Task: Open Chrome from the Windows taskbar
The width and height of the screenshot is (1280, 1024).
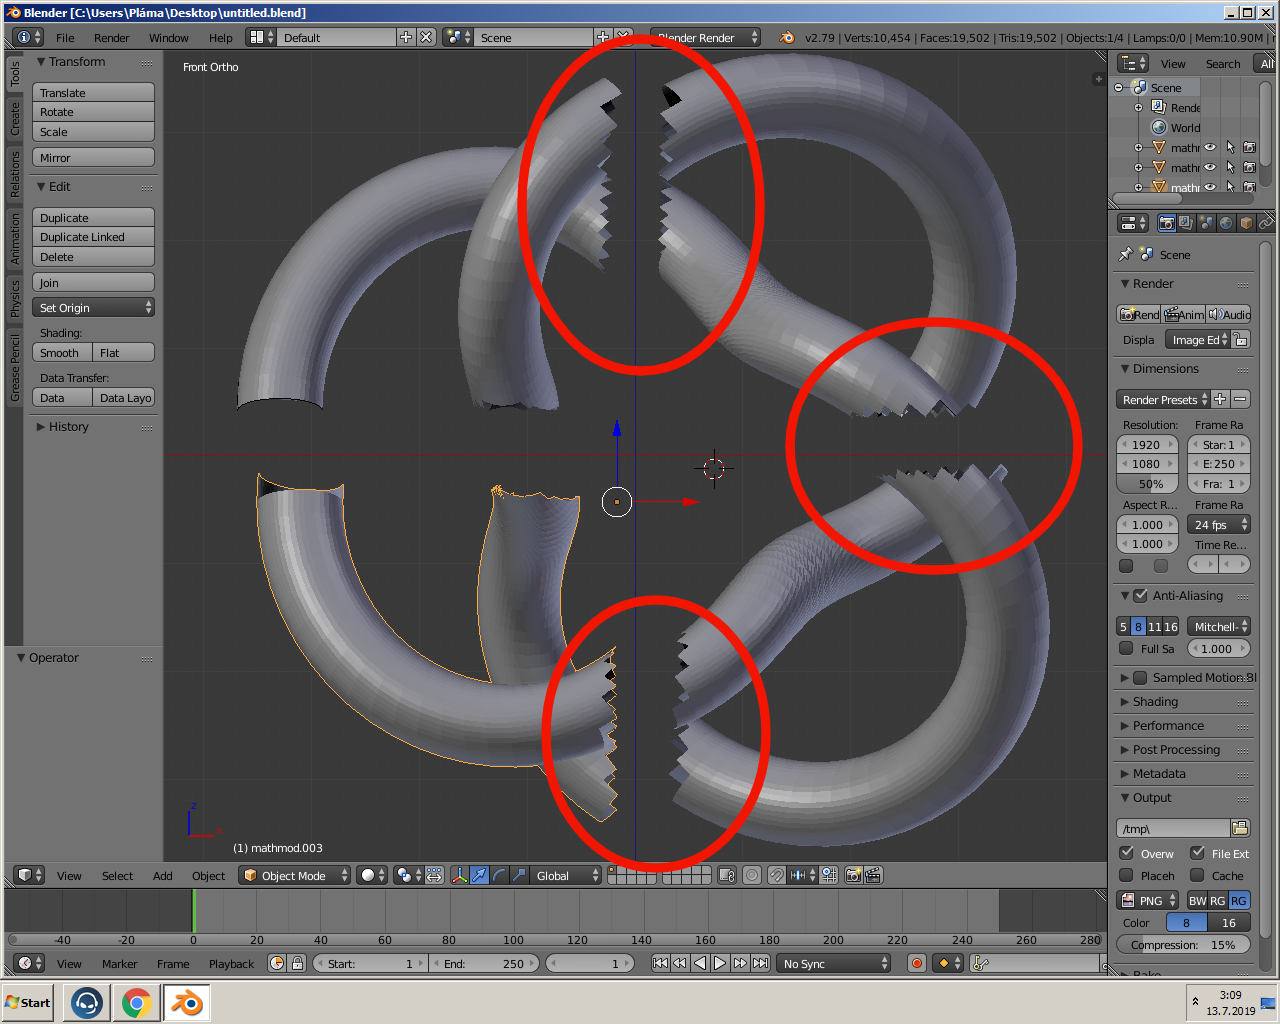Action: (137, 1002)
